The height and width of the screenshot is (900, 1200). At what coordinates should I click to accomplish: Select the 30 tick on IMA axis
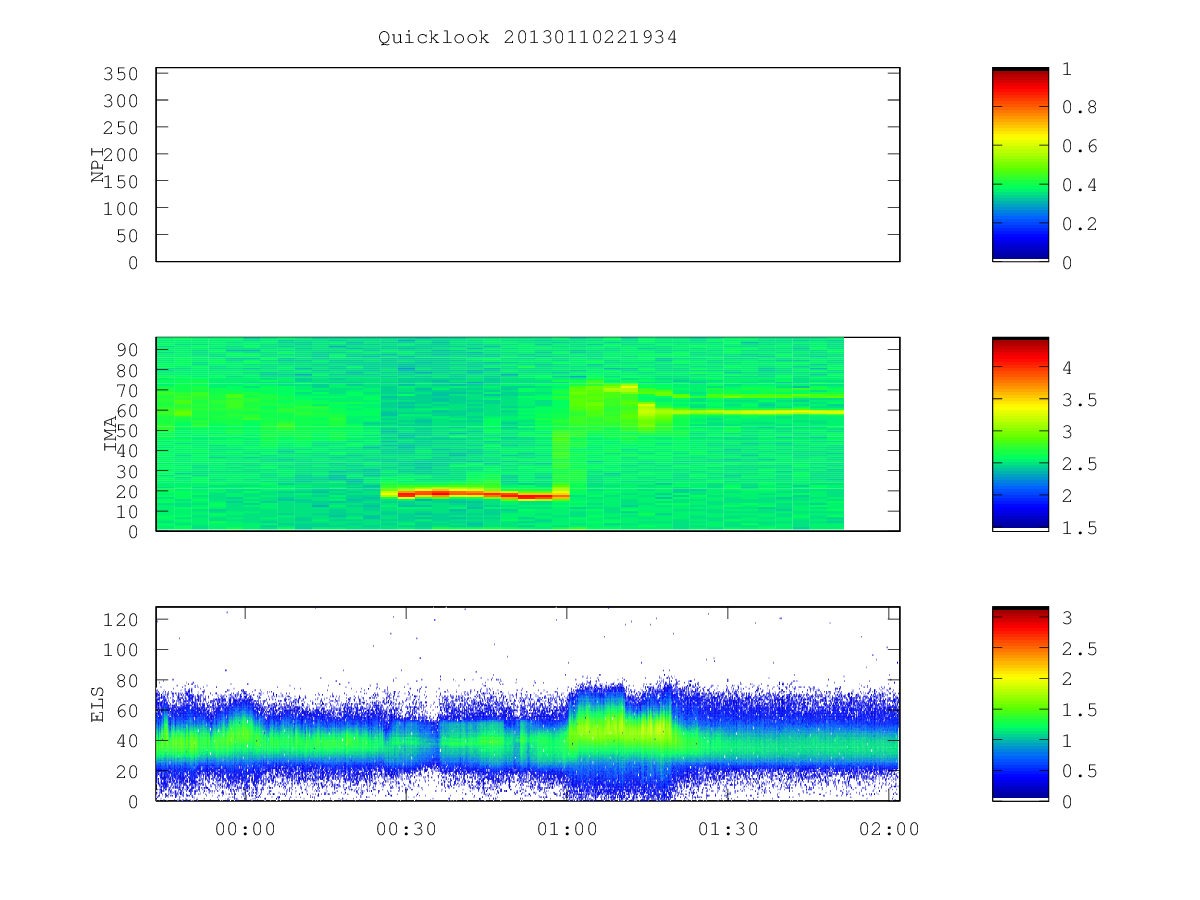pyautogui.click(x=126, y=471)
